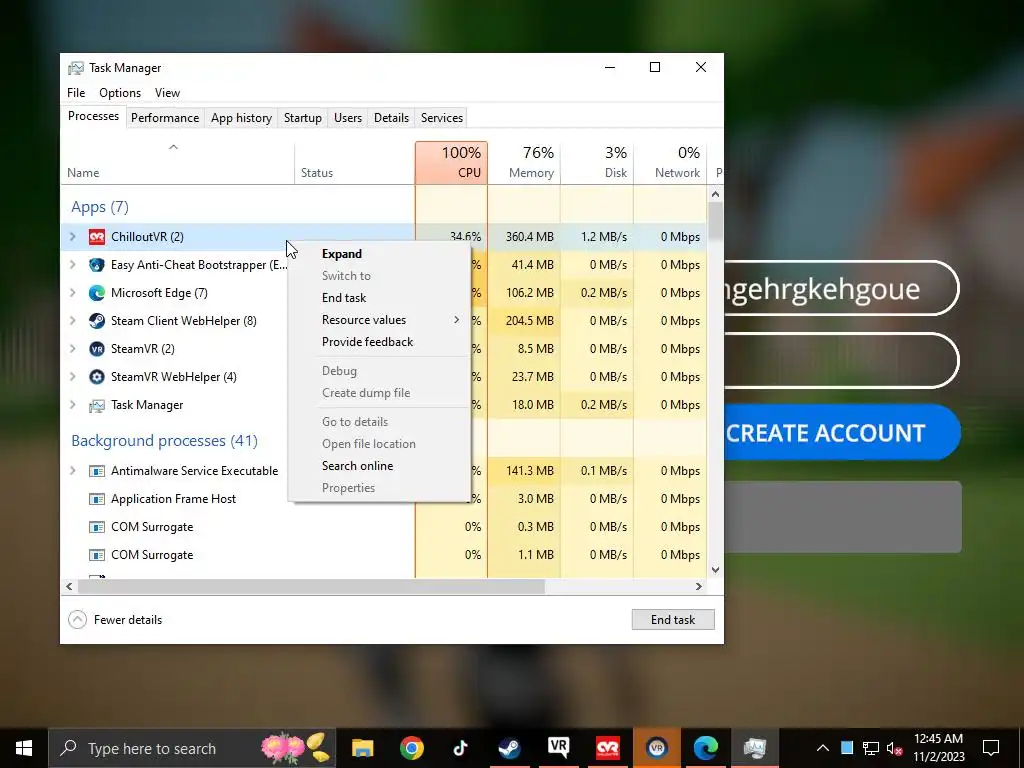Screen dimensions: 1024x768
Task: Click the Application Frame Host icon
Action: coord(97,499)
